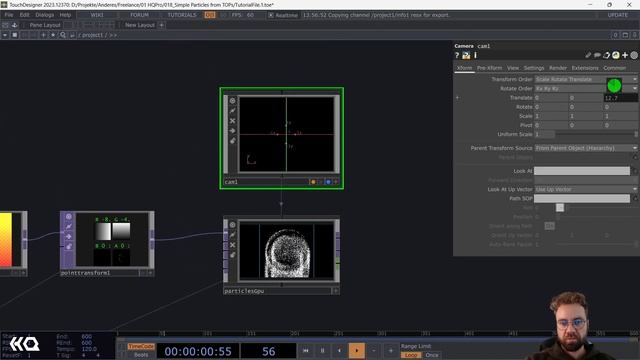Screen dimensions: 640x360
Task: Switch to the Extensions tab
Action: pos(585,68)
